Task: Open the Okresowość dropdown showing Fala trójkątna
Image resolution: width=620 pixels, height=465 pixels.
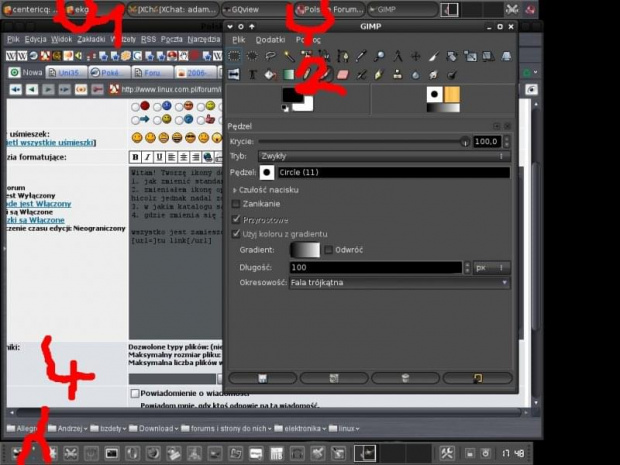Action: click(399, 283)
